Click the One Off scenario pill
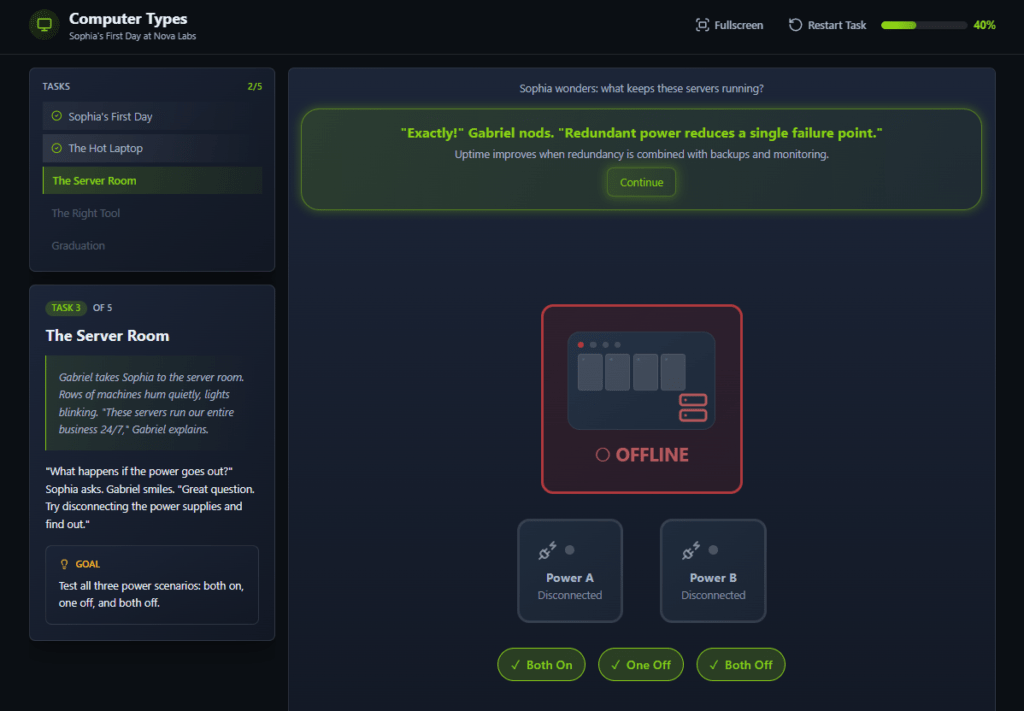Viewport: 1024px width, 711px height. [x=640, y=665]
